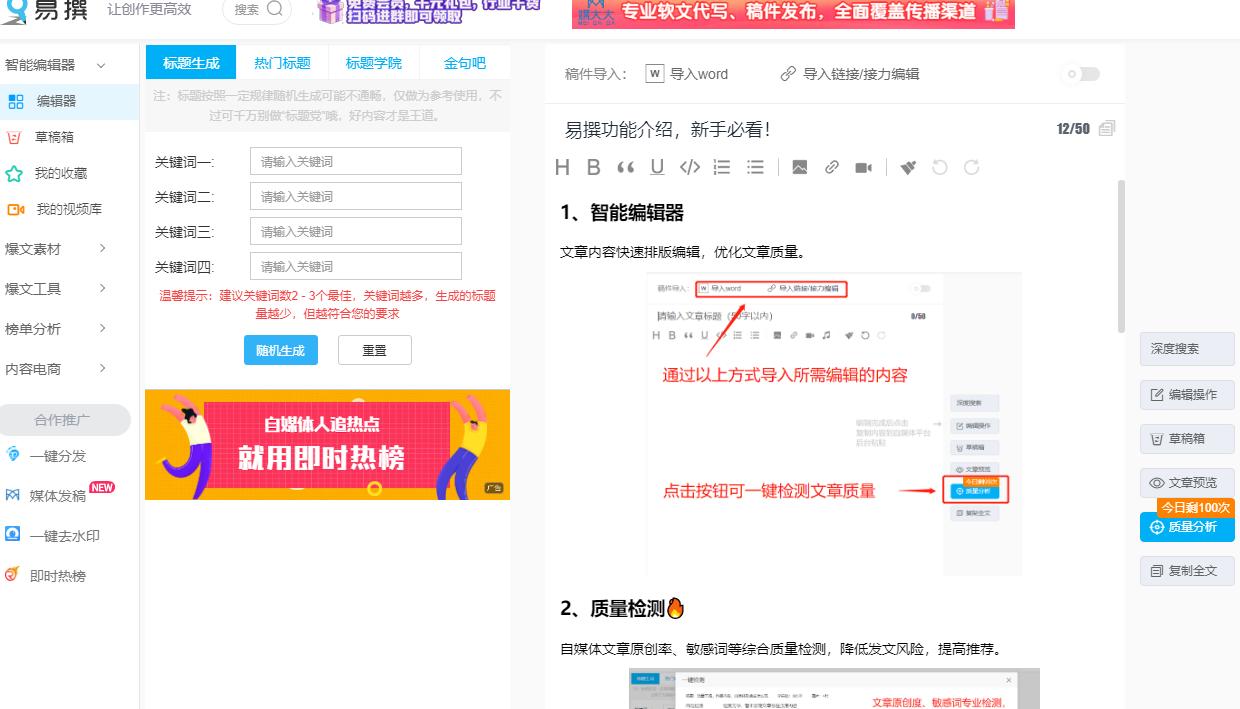The width and height of the screenshot is (1240, 709).
Task: Click the 关键词一 input field
Action: (x=355, y=161)
